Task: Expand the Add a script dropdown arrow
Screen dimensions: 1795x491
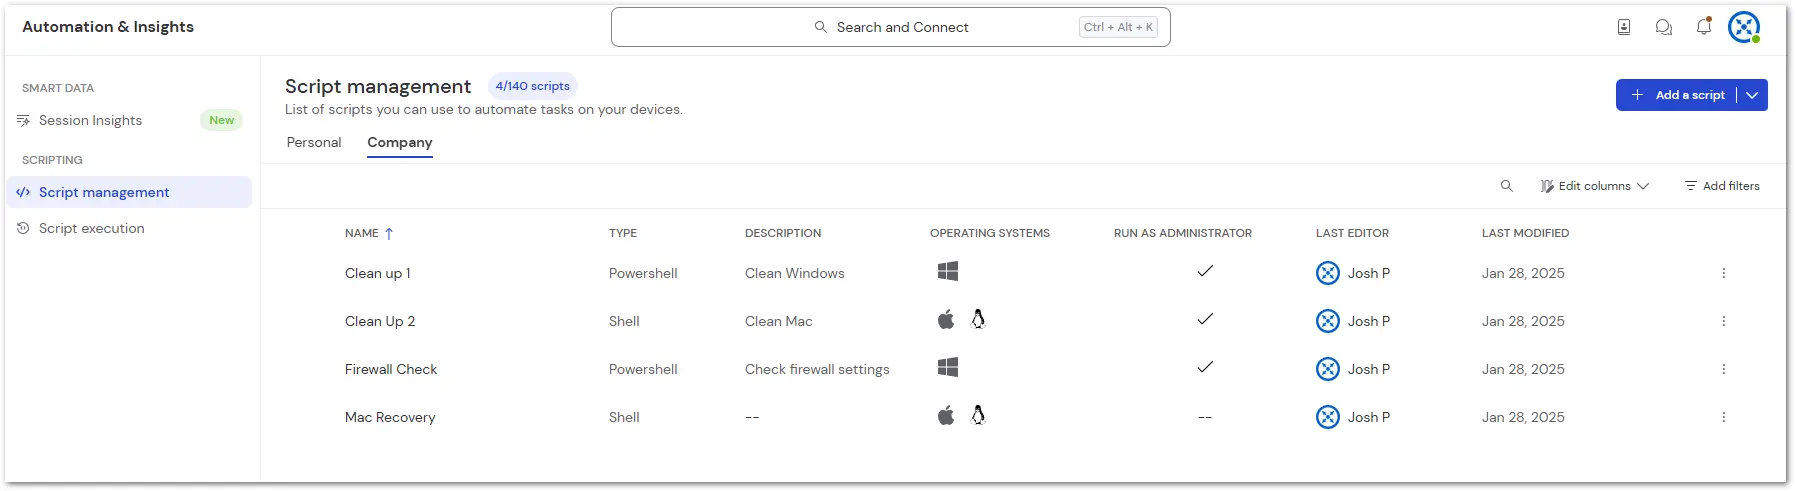Action: click(1752, 95)
